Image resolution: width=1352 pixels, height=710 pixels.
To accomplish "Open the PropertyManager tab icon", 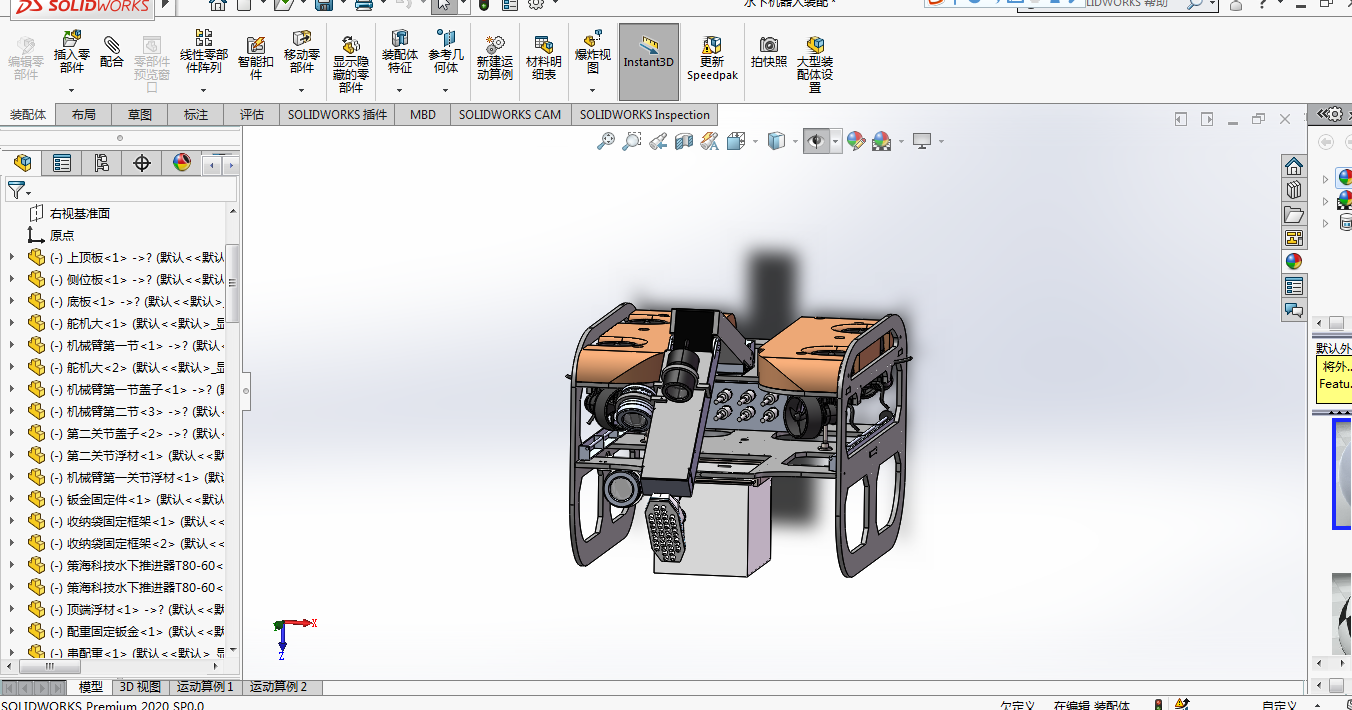I will tap(62, 163).
